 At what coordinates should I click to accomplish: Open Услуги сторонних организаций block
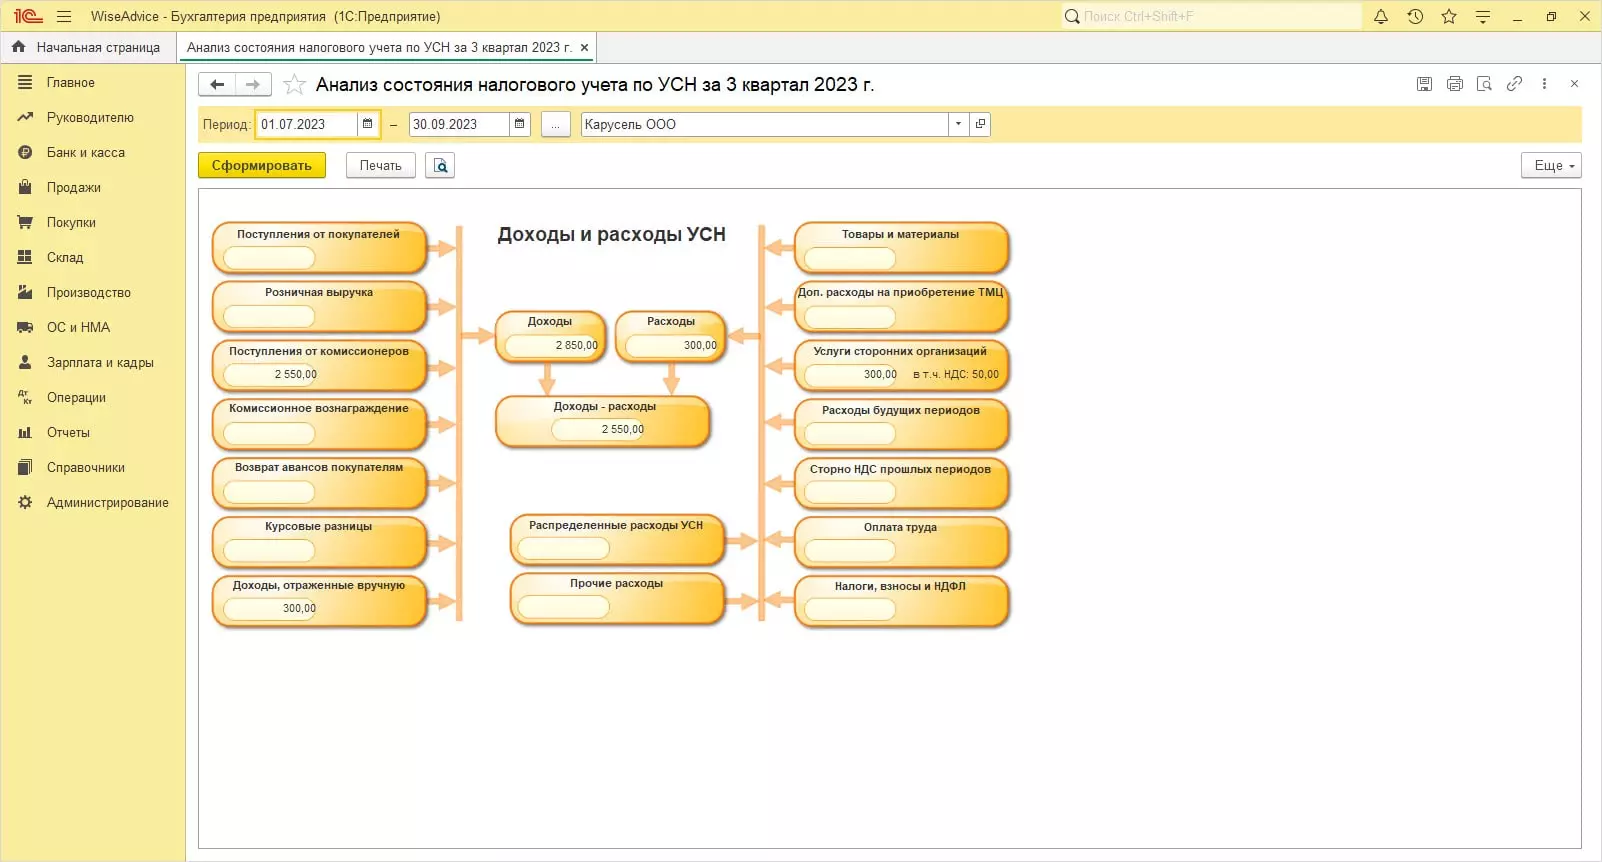click(x=901, y=364)
